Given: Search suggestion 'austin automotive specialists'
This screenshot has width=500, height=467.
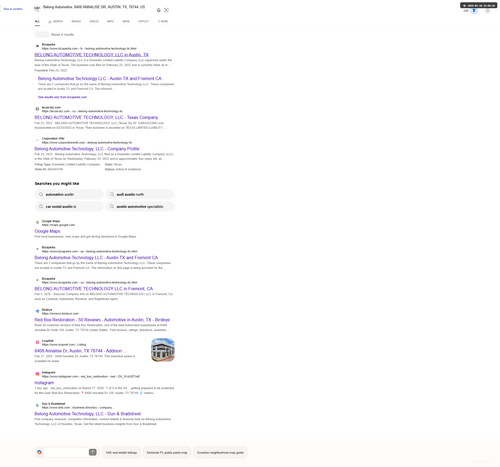Looking at the screenshot, I should point(140,207).
